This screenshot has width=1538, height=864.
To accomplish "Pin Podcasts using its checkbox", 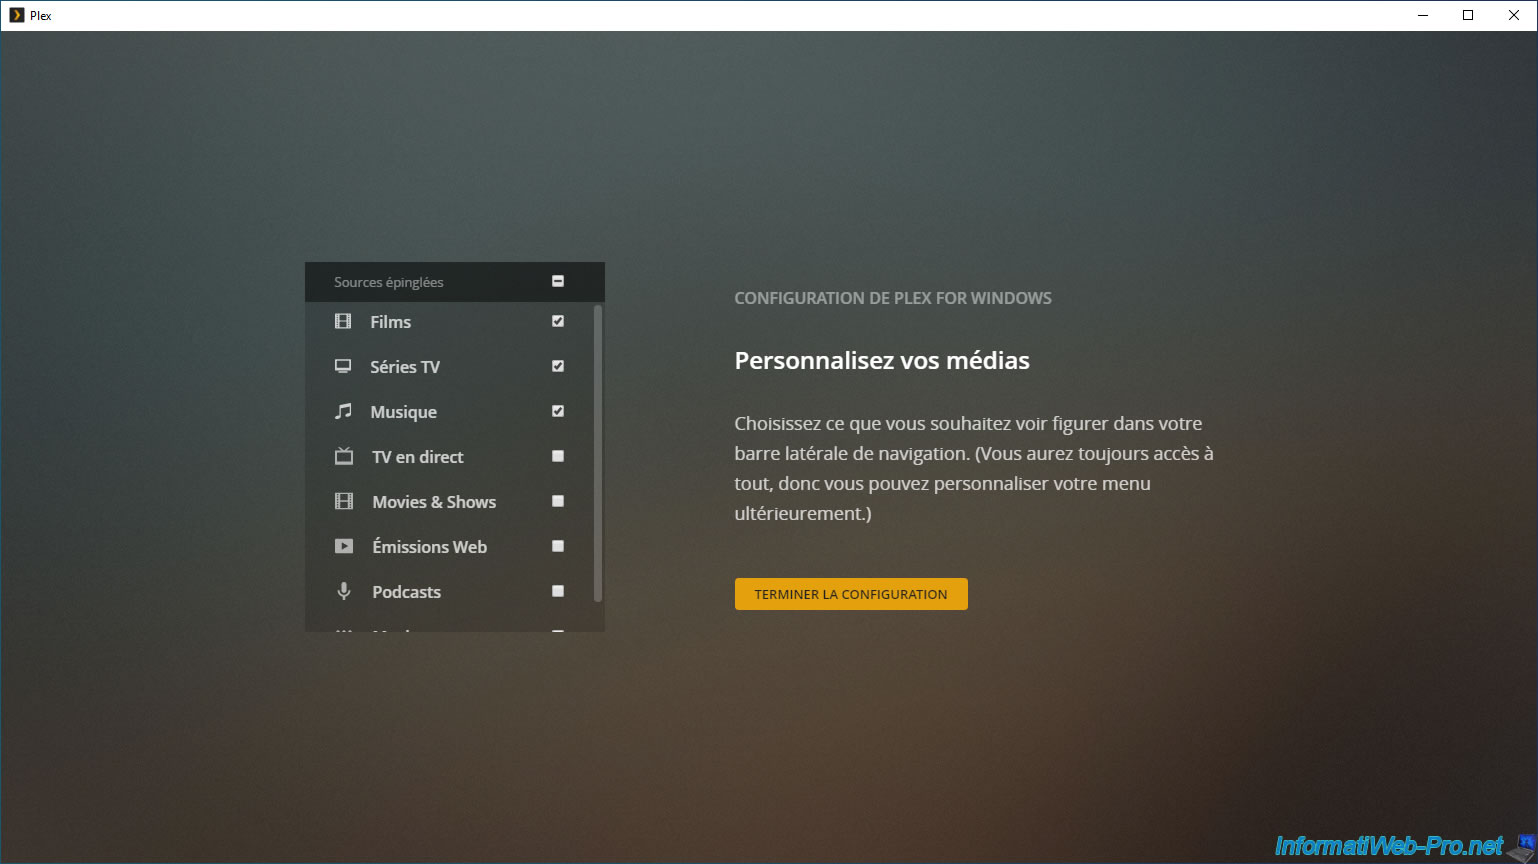I will pos(558,591).
